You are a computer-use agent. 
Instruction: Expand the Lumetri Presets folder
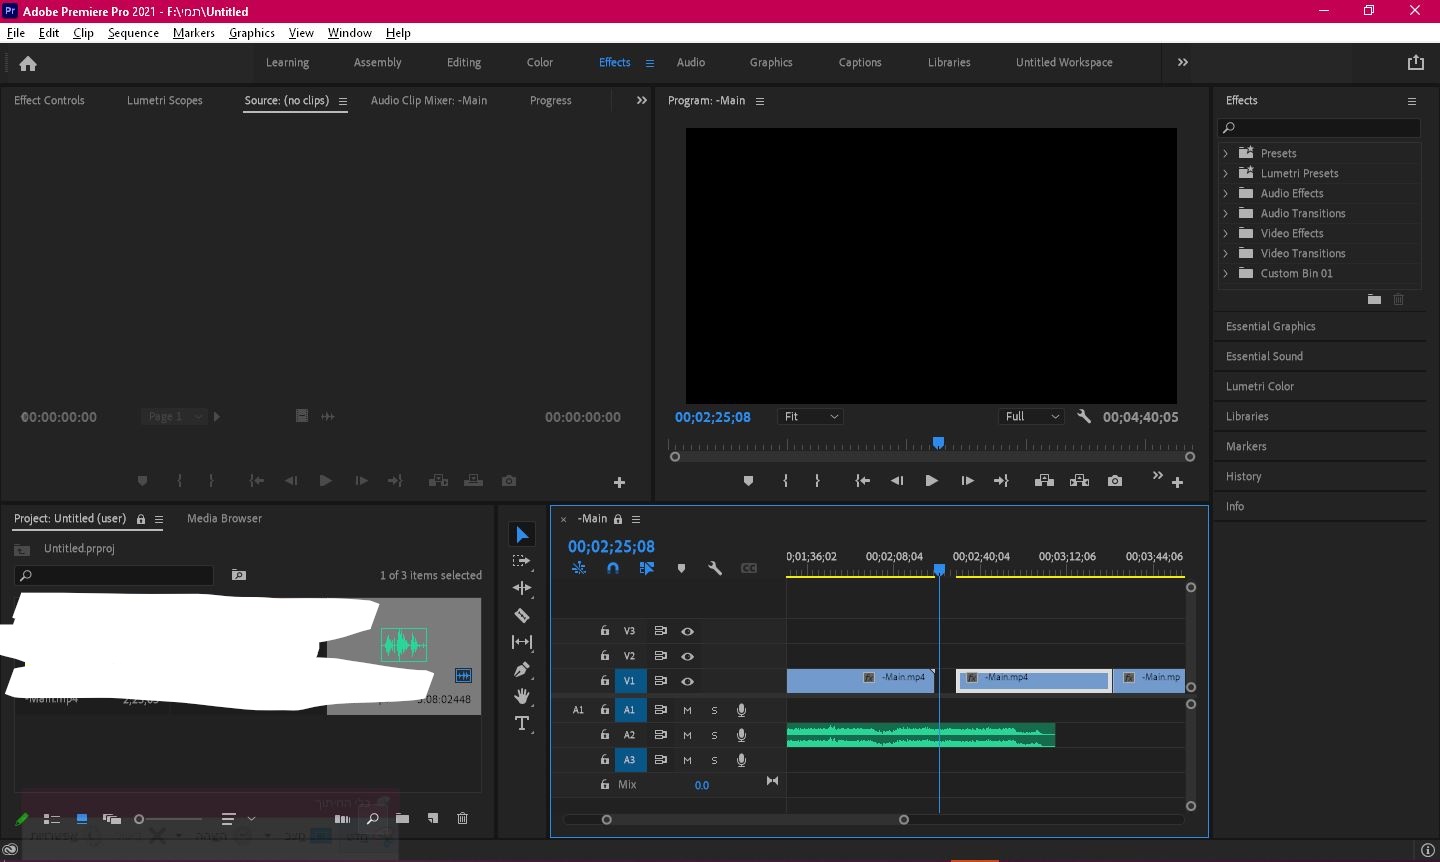point(1226,173)
